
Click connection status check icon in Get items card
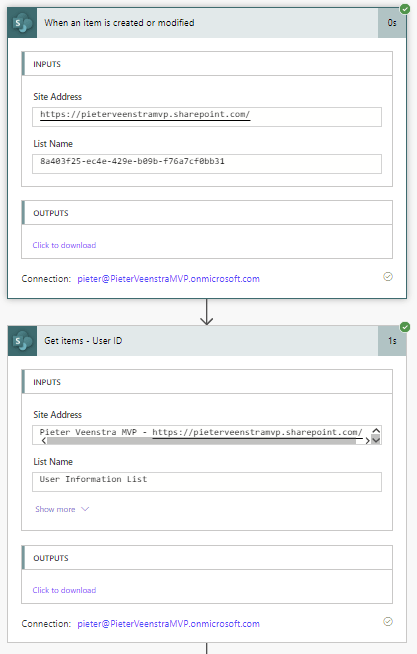pos(388,621)
